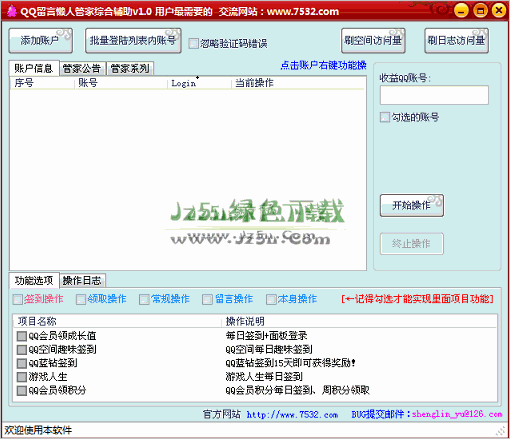Image resolution: width=510 pixels, height=439 pixels.
Task: Select the 操作说明 column header
Action: 359,321
